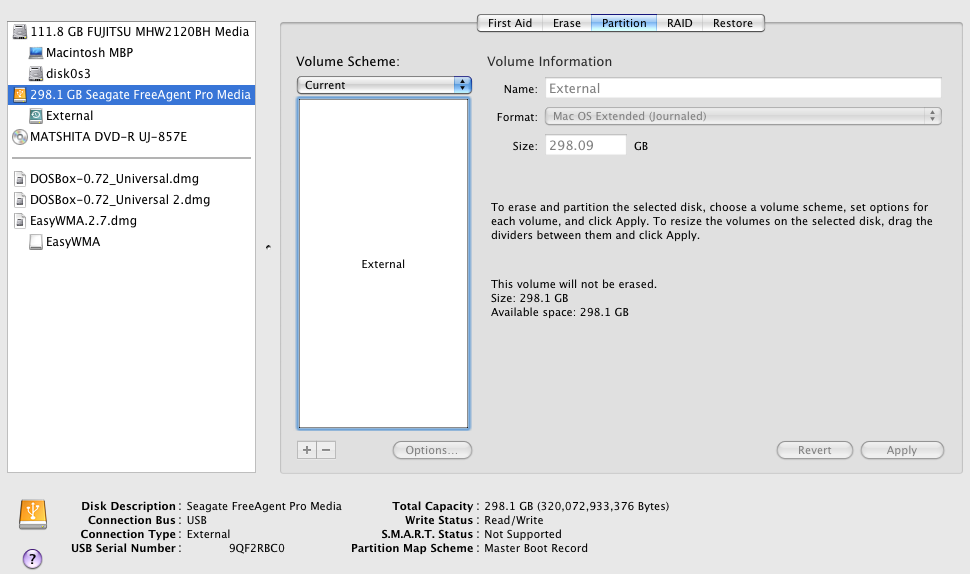Remove a partition with the minus button
Image resolution: width=970 pixels, height=574 pixels.
click(x=326, y=450)
